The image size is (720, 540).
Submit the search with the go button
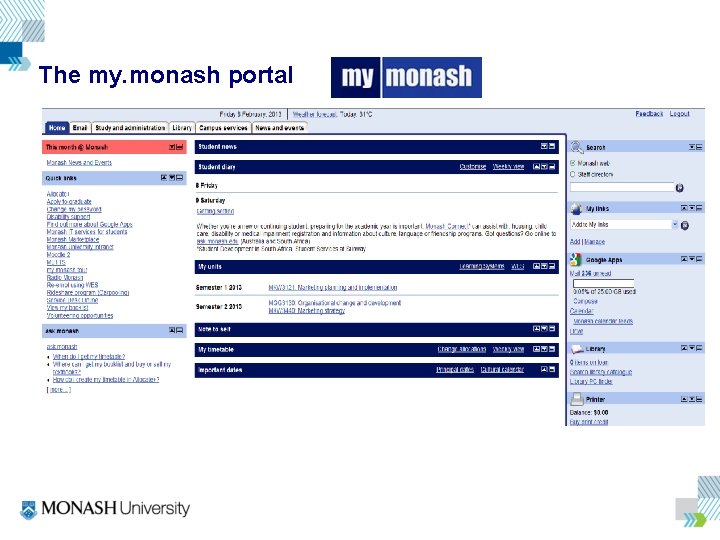coord(680,187)
